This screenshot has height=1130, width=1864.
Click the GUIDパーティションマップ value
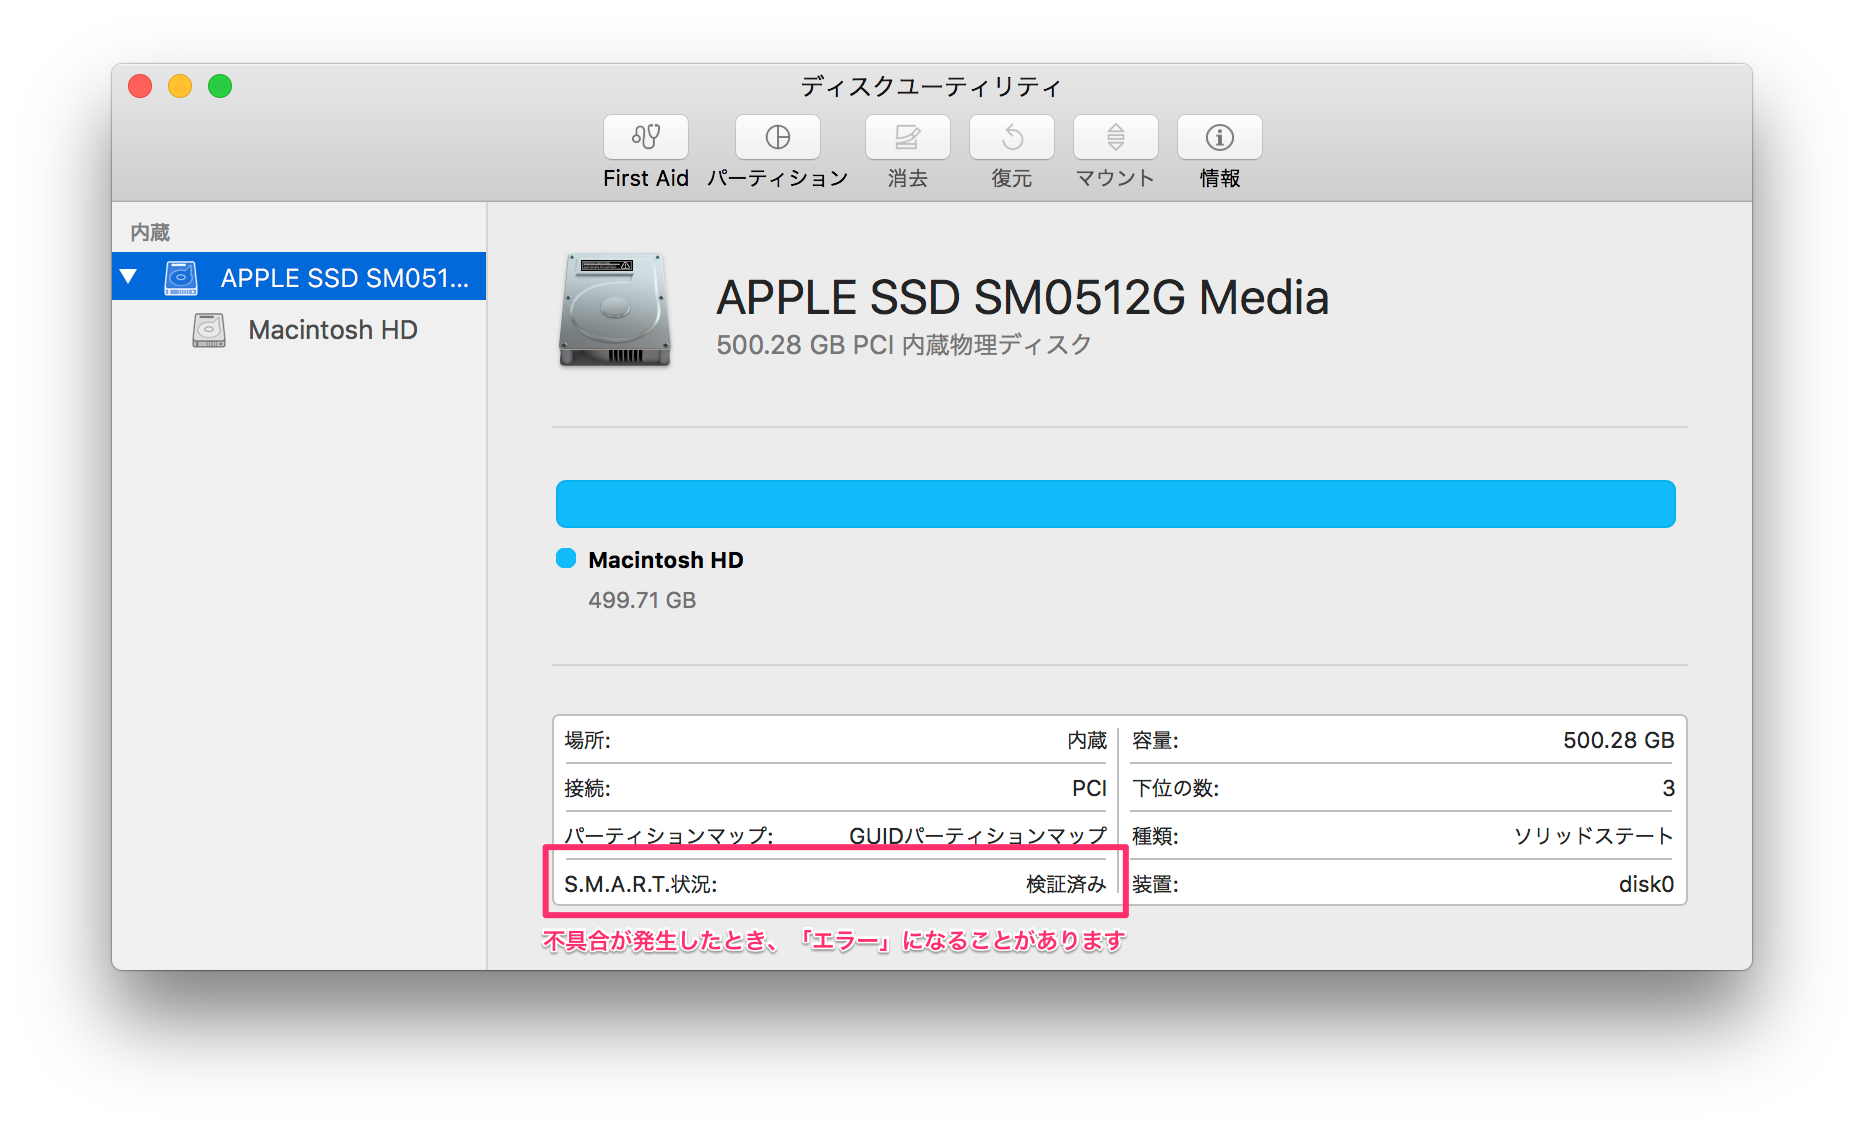point(977,836)
